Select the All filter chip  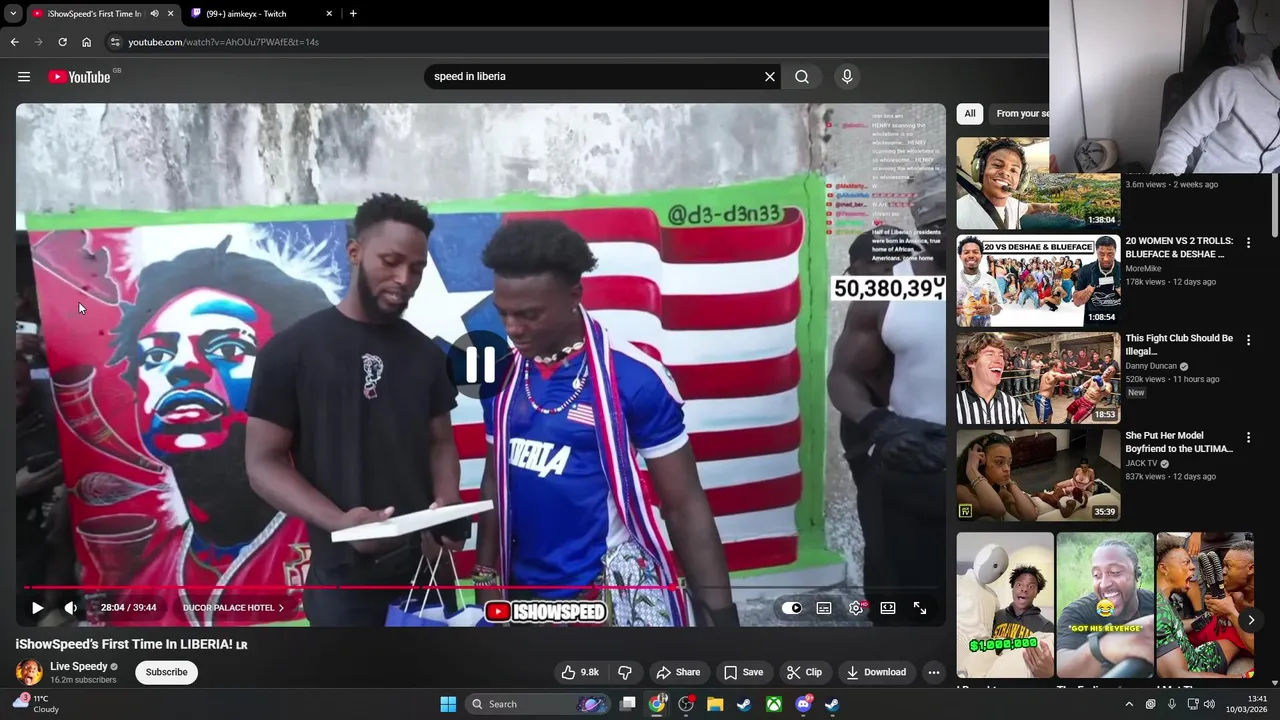pyautogui.click(x=970, y=114)
